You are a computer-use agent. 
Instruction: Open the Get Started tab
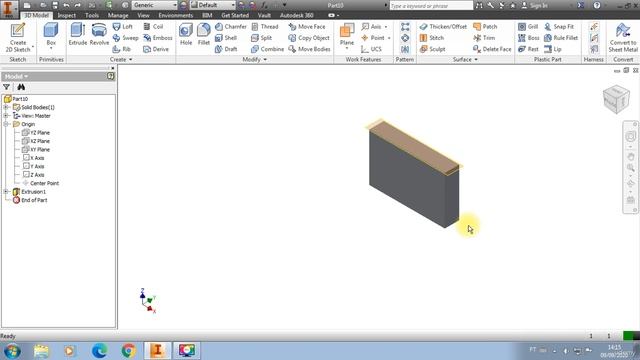pos(235,16)
